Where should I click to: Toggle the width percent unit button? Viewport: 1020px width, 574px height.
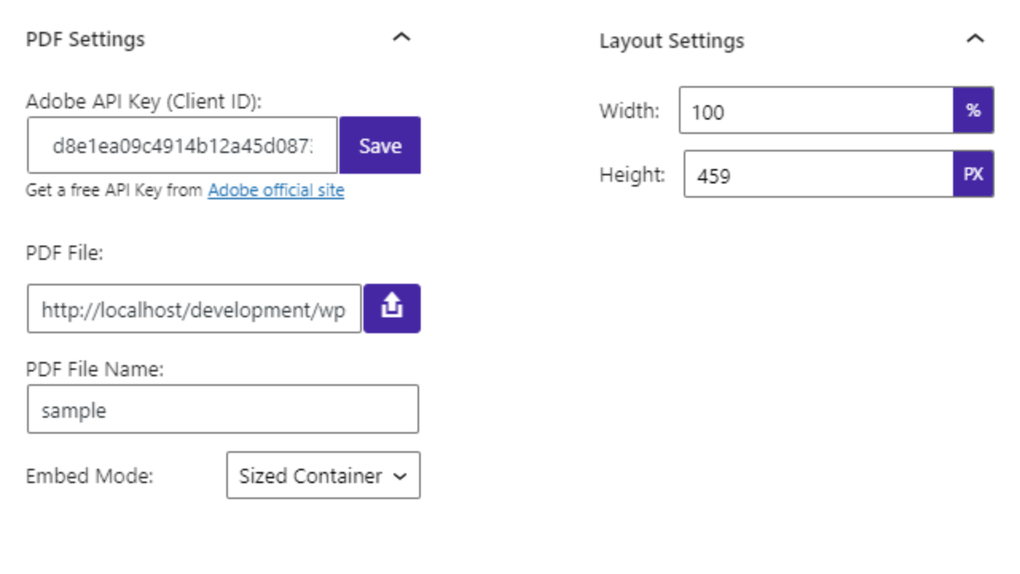pos(973,111)
